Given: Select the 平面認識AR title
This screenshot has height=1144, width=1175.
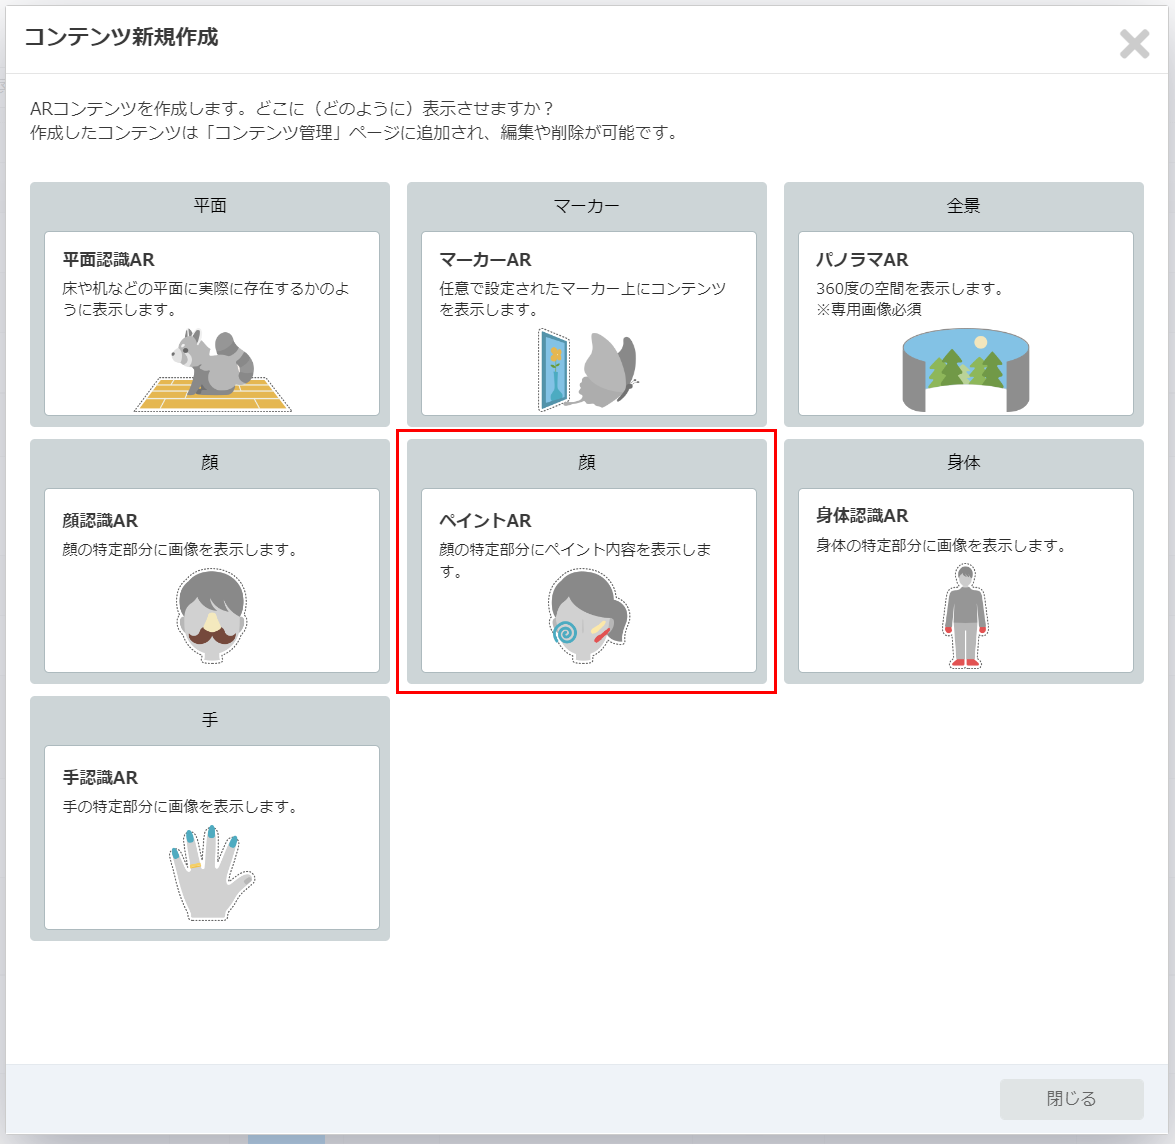Looking at the screenshot, I should pos(109,260).
